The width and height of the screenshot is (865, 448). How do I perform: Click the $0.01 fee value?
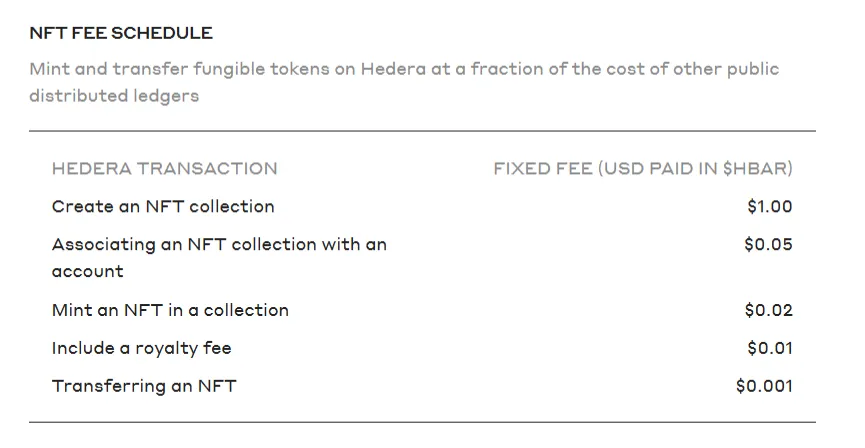pyautogui.click(x=769, y=348)
